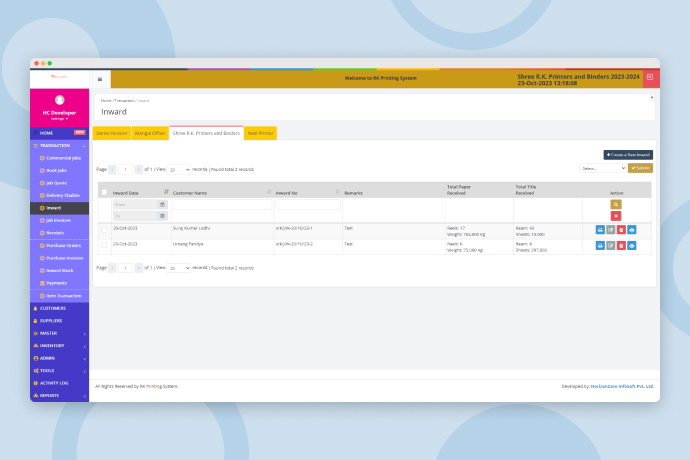Check the Suraj Kumar Lodhi row checkbox

click(104, 229)
